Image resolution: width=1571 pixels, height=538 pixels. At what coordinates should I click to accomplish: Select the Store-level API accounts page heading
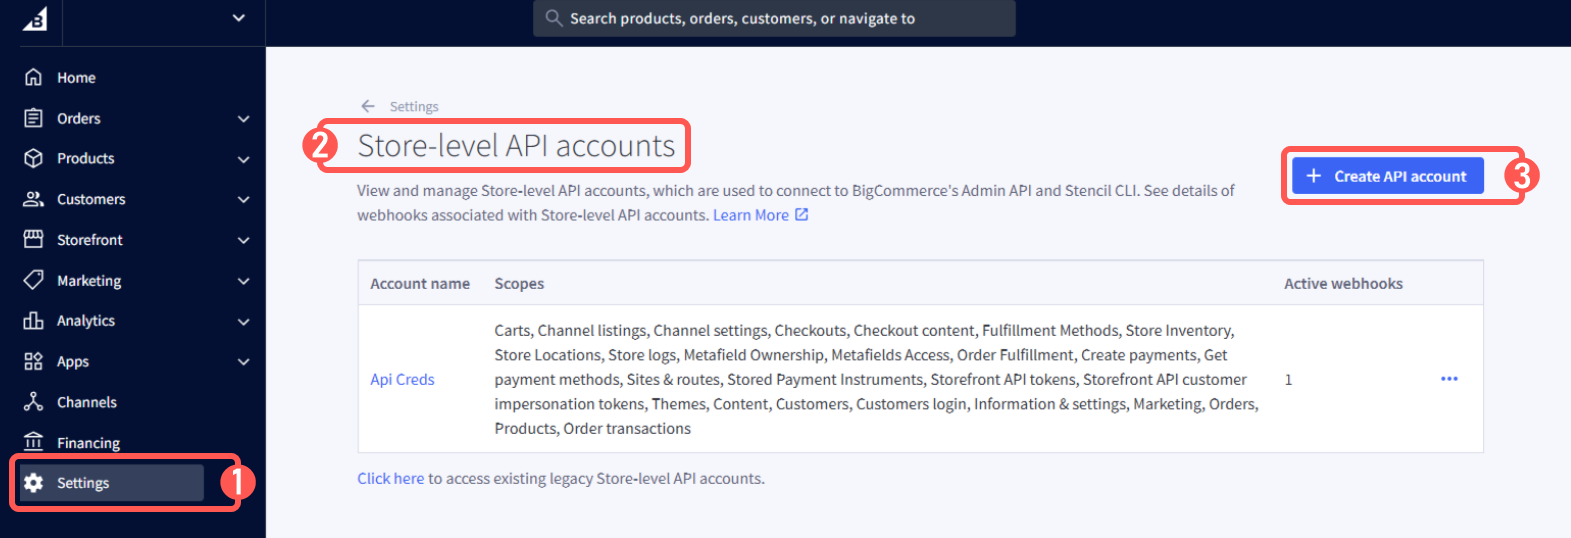click(x=516, y=146)
